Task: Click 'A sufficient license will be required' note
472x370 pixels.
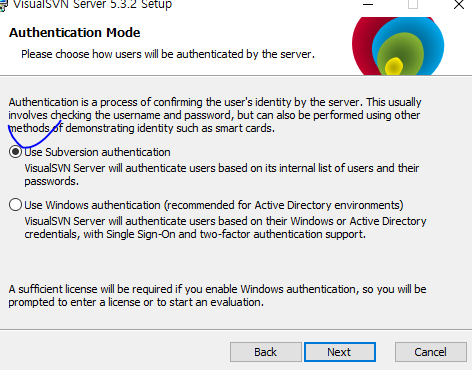Action: (x=217, y=295)
